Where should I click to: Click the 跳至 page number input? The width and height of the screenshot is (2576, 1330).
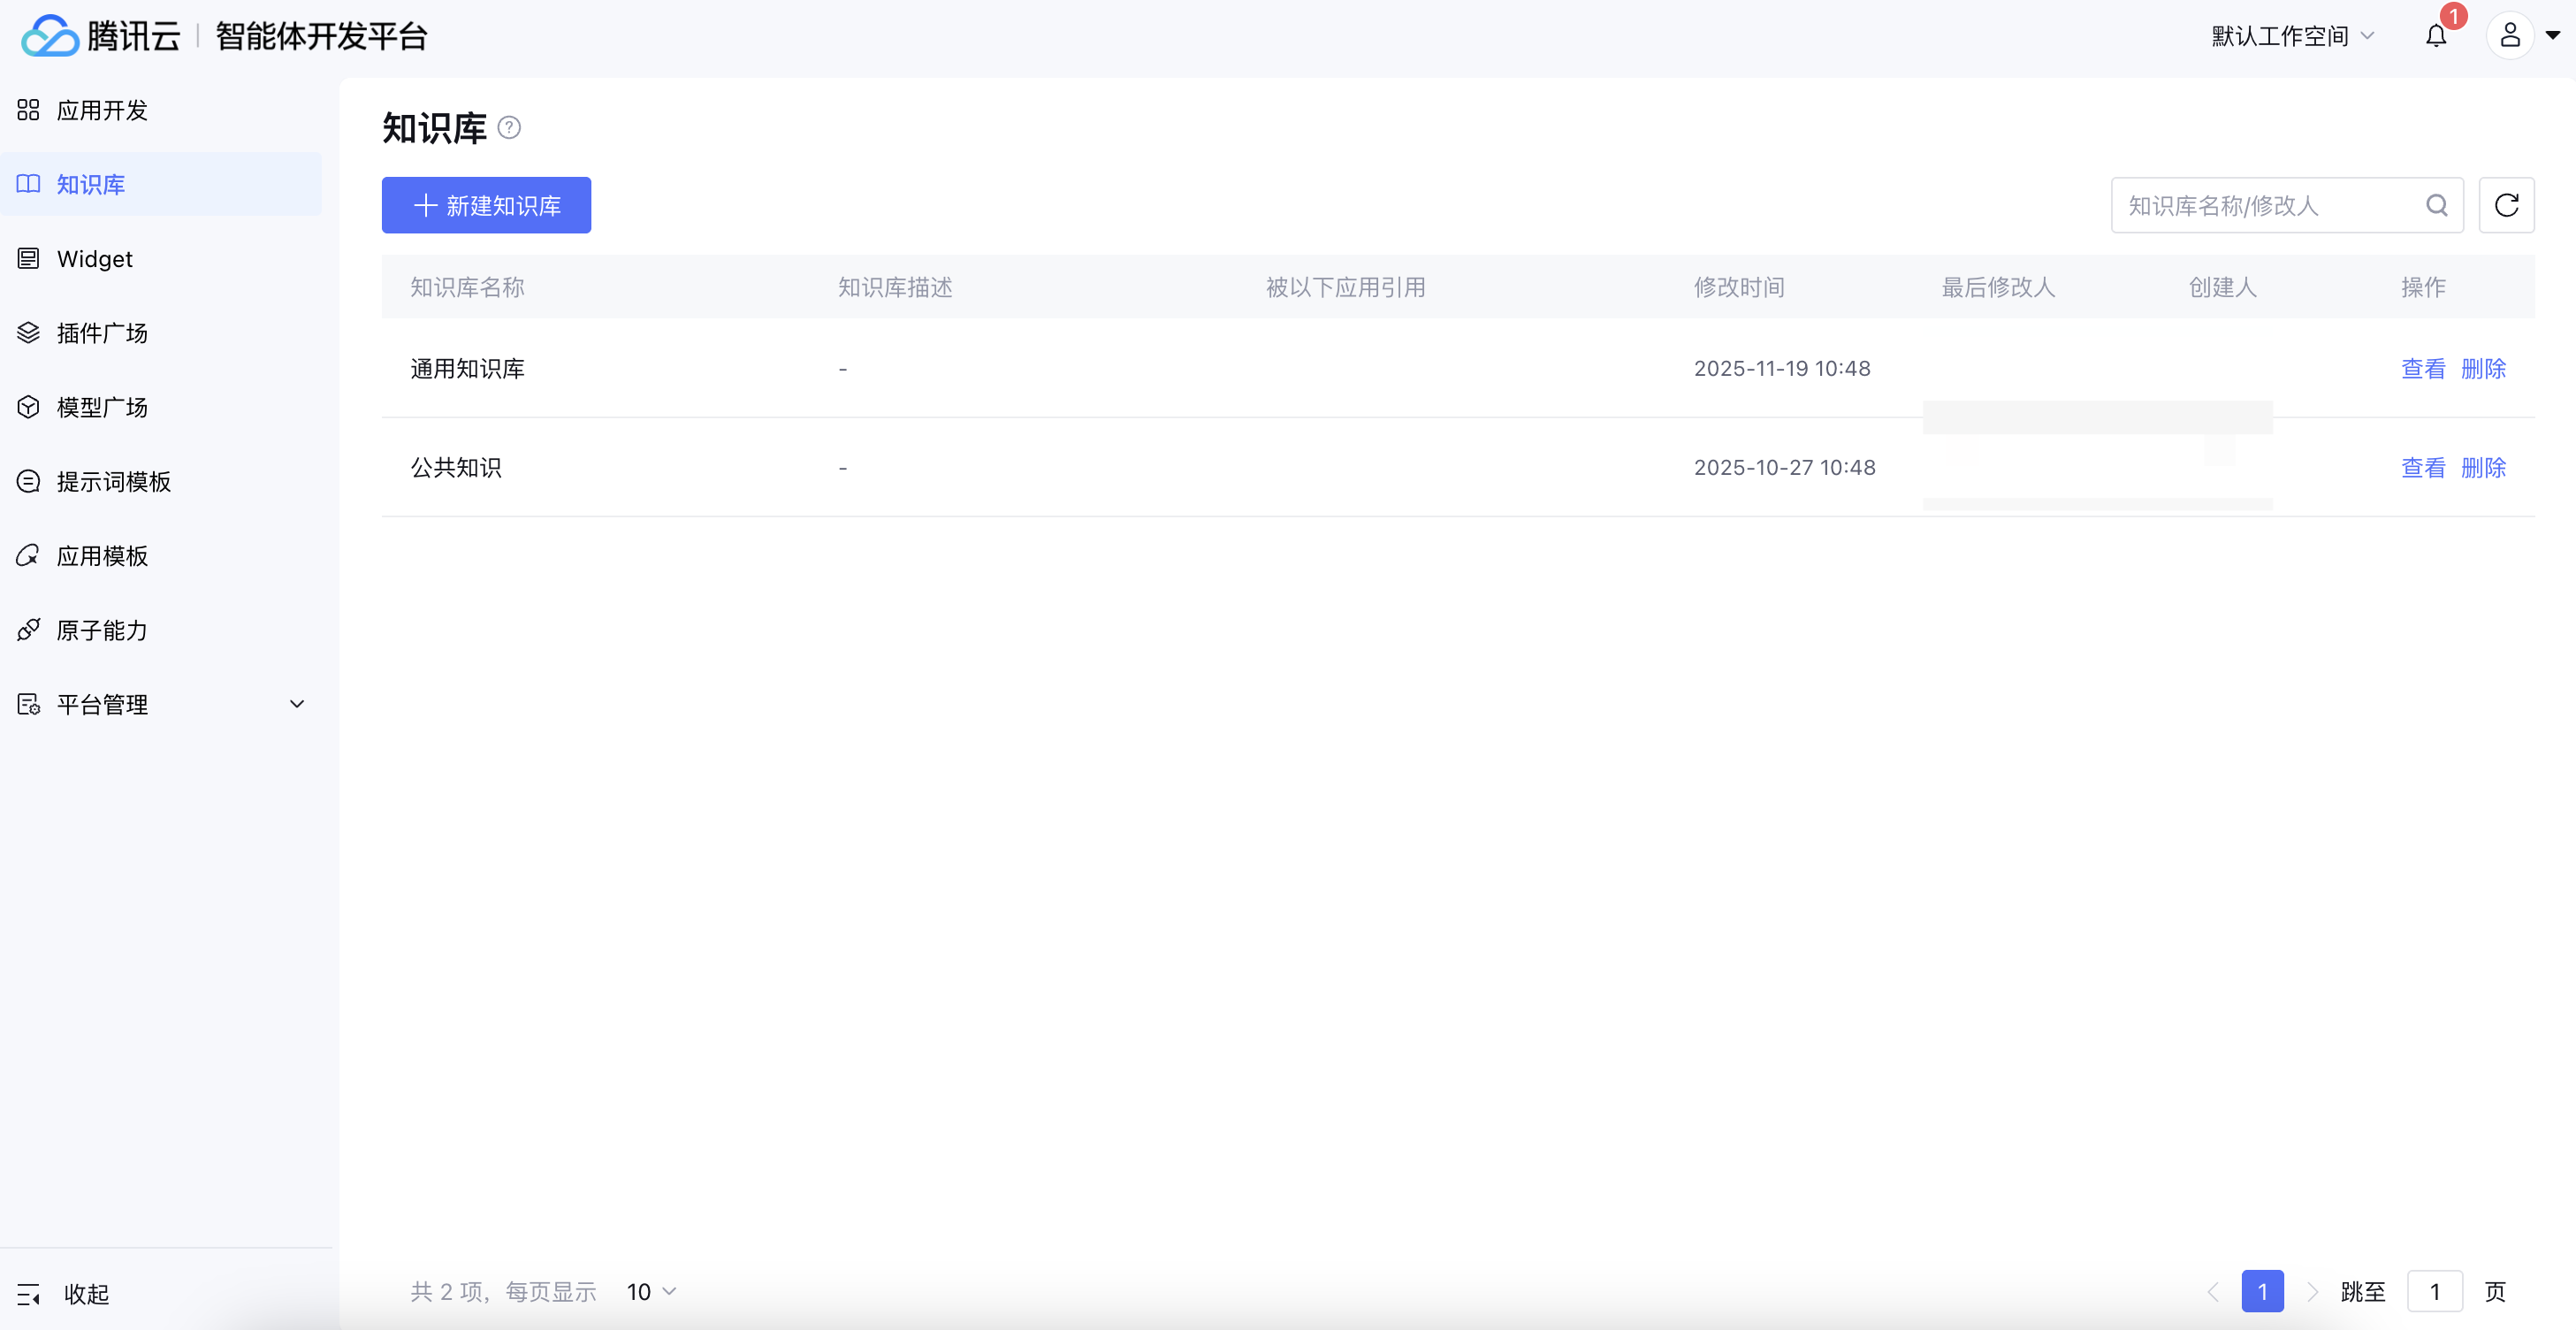tap(2433, 1291)
